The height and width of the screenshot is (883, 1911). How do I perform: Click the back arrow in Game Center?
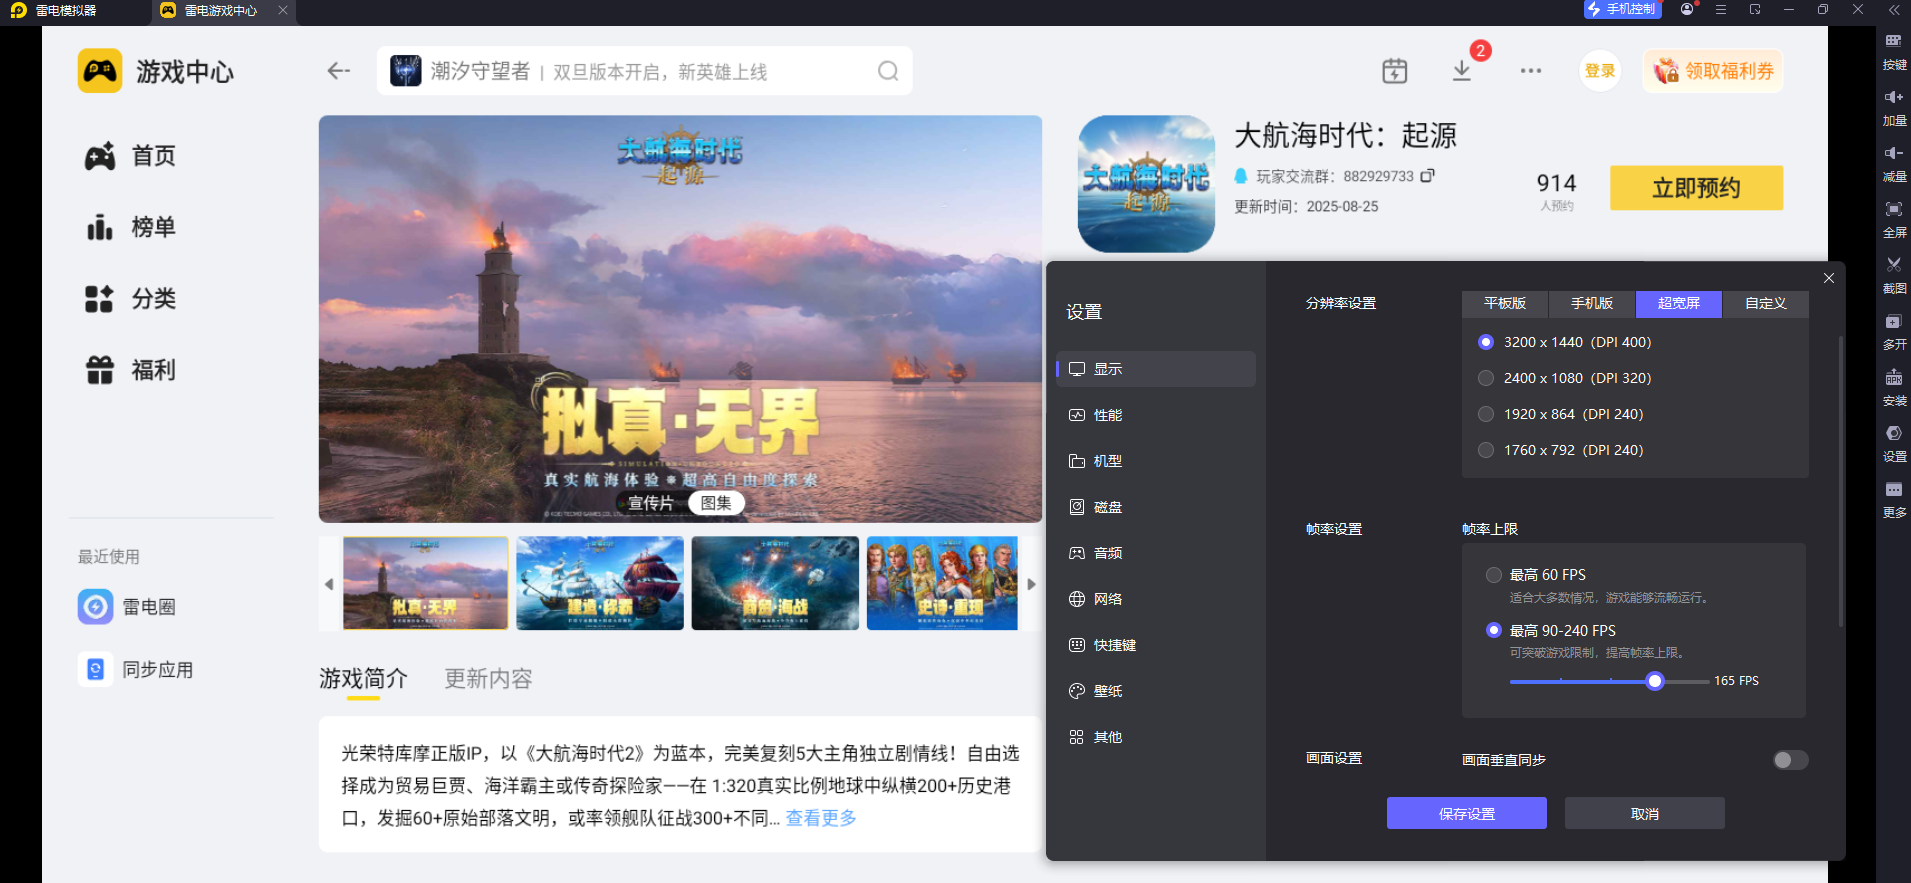(x=339, y=71)
